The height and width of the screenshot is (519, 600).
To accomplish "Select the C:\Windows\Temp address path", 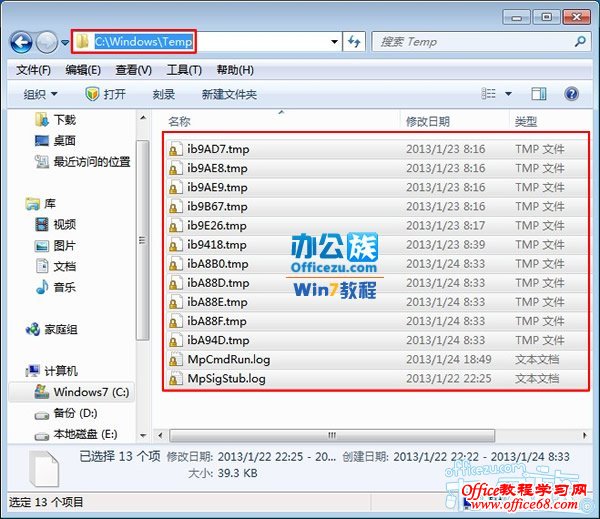I will [143, 41].
